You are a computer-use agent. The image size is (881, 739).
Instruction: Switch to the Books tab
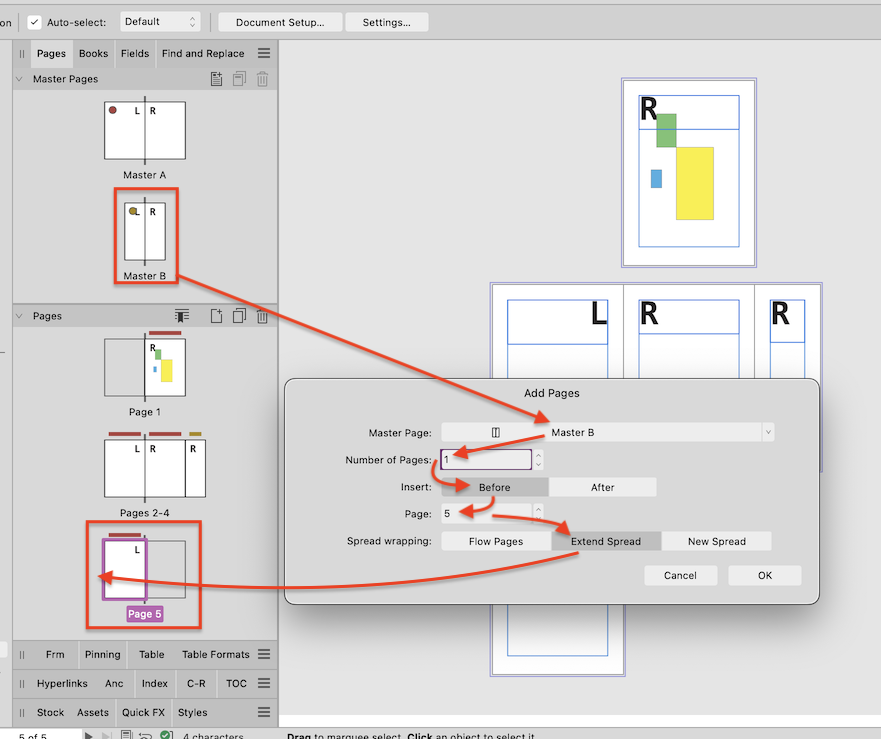click(93, 53)
